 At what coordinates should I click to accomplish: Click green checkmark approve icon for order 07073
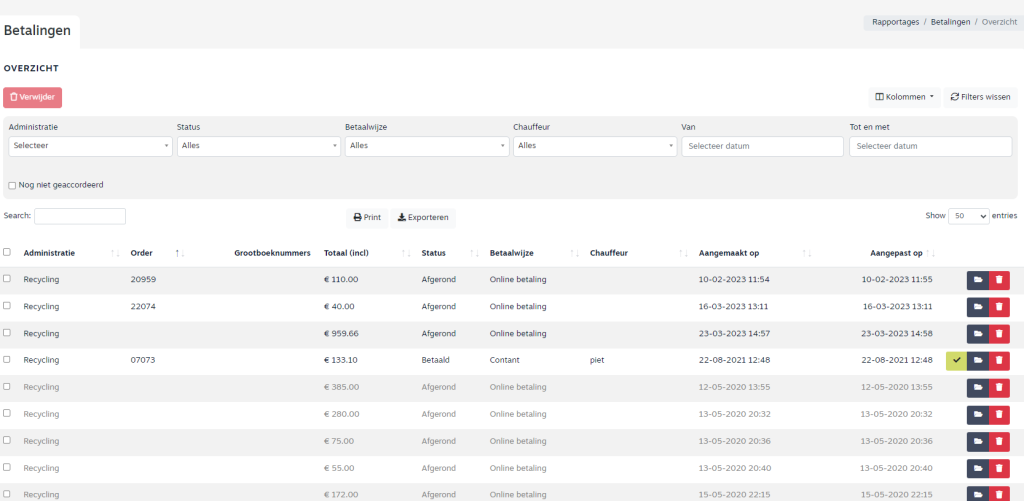956,360
